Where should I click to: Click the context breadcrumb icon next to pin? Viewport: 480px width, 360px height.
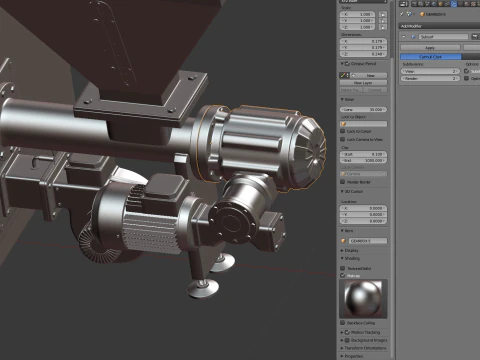[x=409, y=14]
